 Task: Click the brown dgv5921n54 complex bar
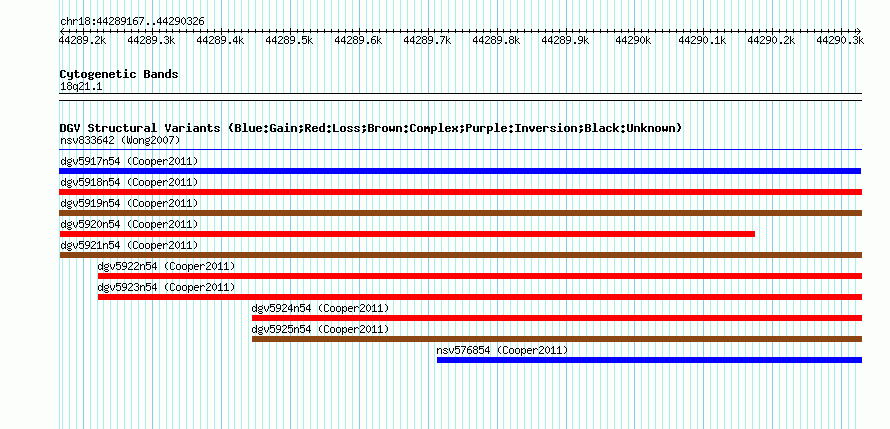(x=460, y=255)
